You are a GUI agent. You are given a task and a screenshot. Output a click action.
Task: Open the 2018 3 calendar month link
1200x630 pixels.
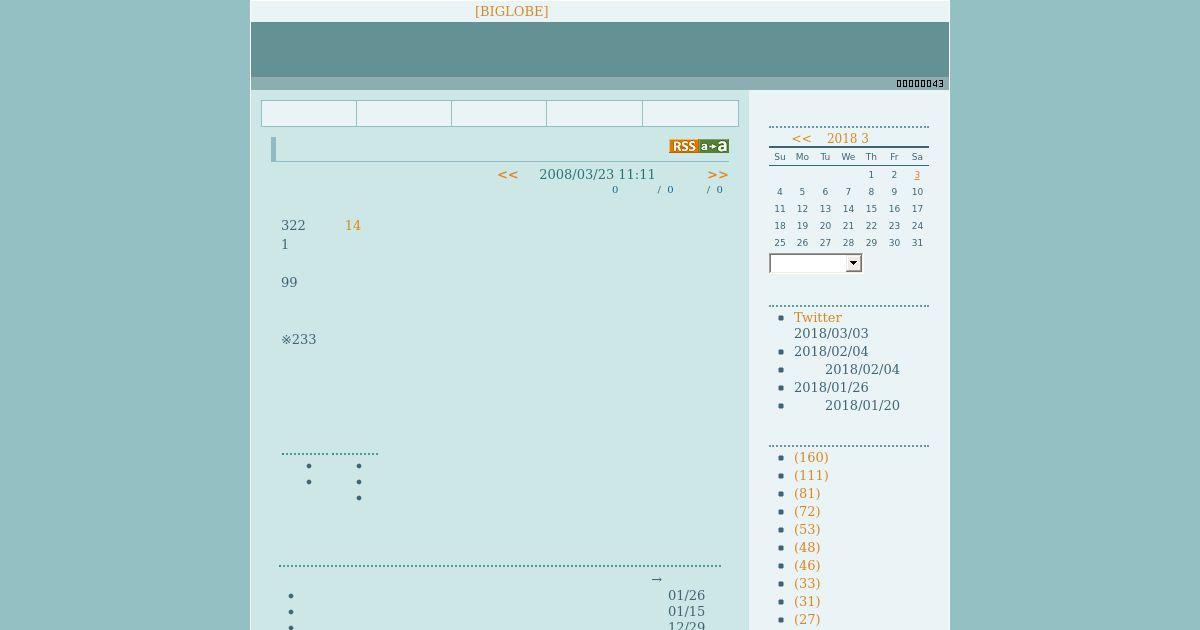tap(848, 139)
